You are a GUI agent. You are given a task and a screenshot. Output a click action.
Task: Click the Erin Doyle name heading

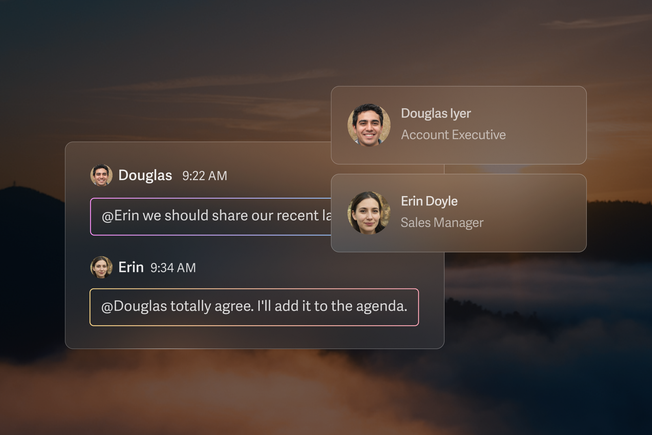pos(429,201)
